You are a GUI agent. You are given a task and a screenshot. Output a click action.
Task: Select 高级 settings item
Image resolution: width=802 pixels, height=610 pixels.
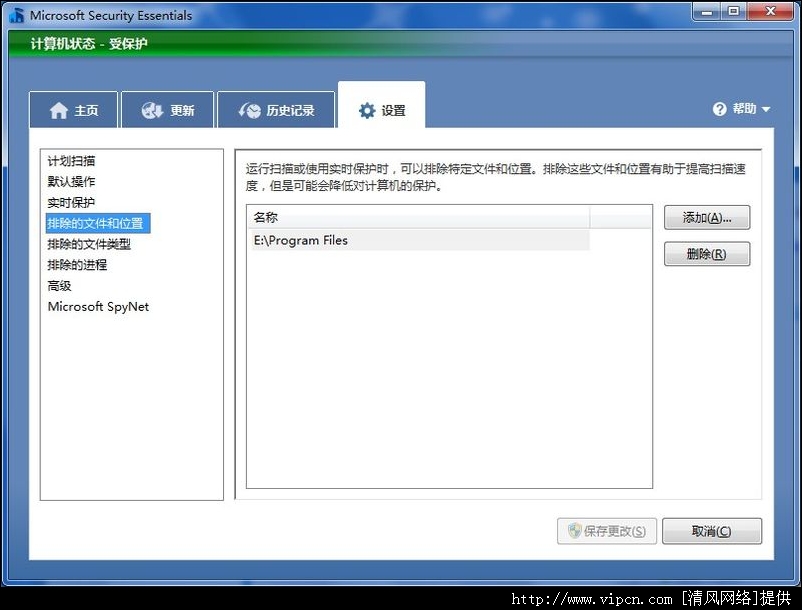pos(59,286)
